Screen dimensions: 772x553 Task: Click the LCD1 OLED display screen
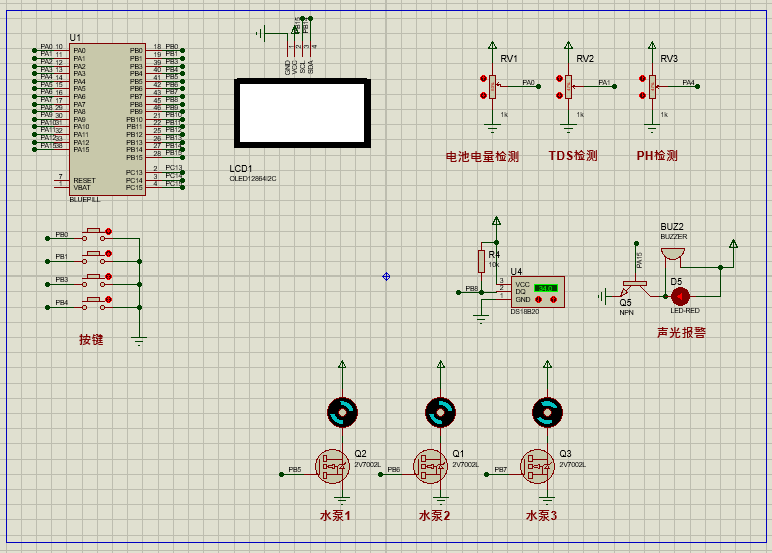point(302,113)
